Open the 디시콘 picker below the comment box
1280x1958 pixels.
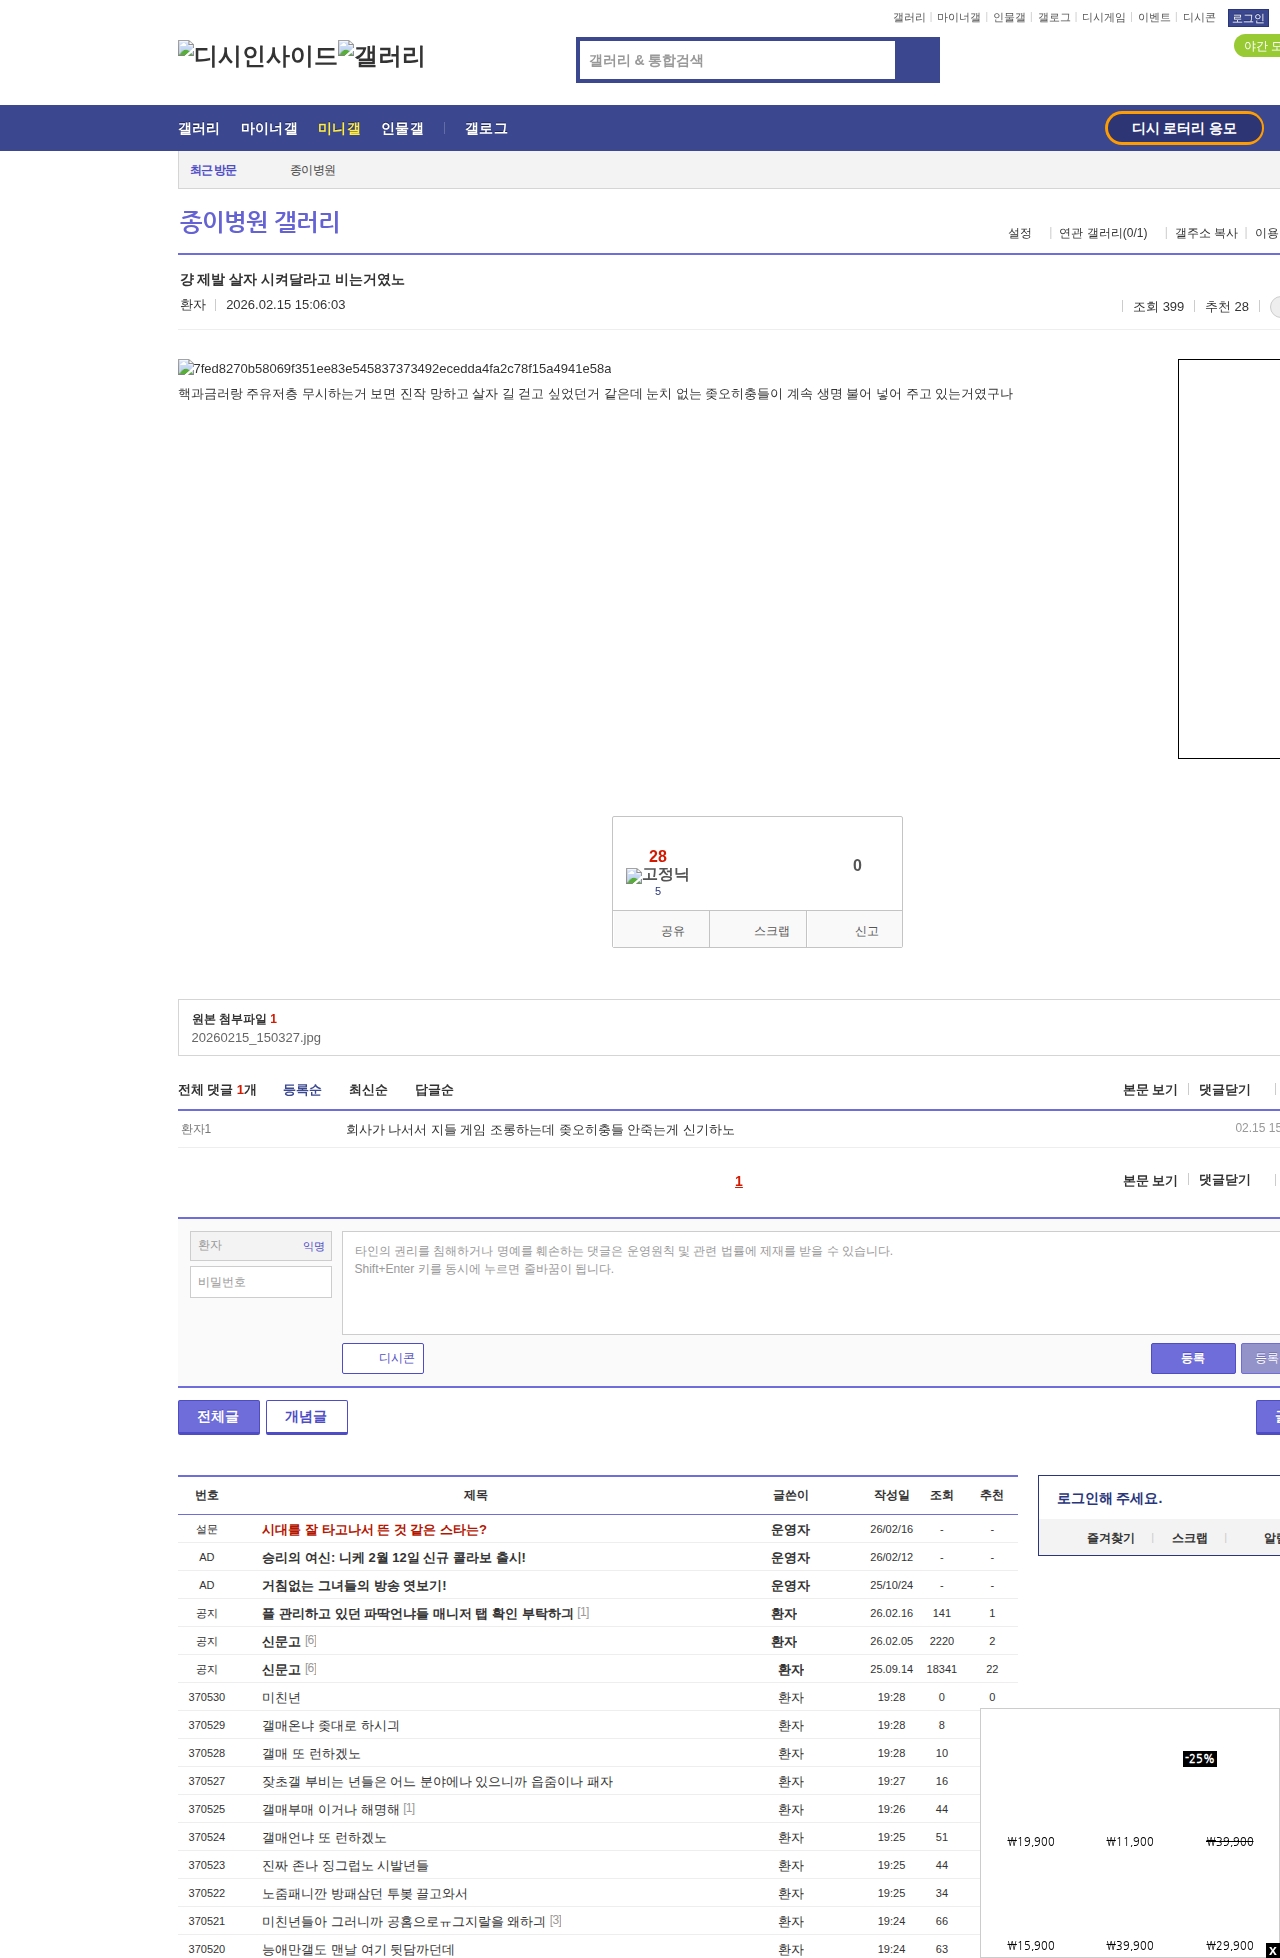click(383, 1358)
